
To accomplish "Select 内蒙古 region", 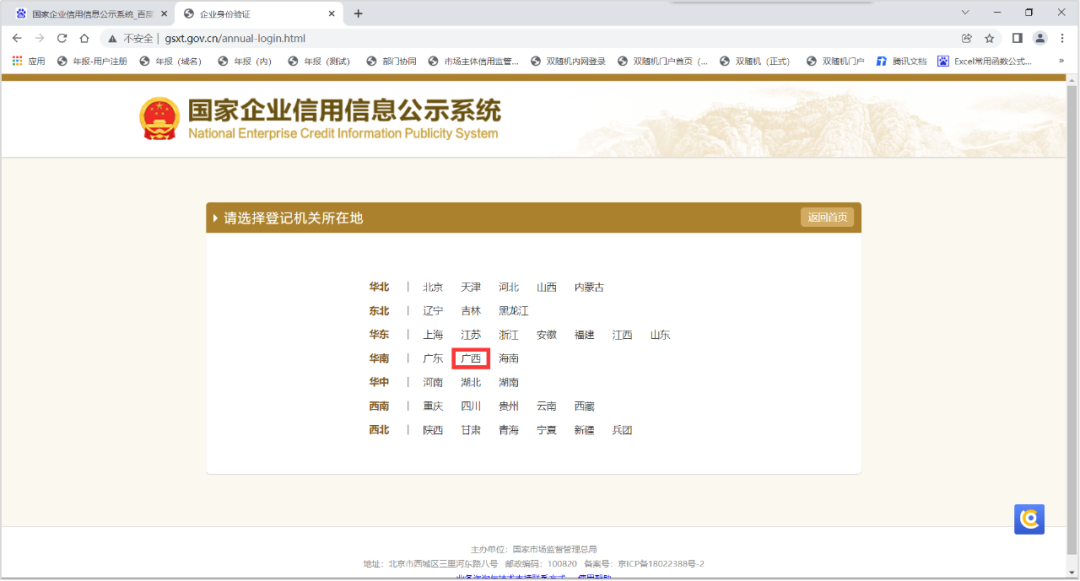I will (589, 287).
